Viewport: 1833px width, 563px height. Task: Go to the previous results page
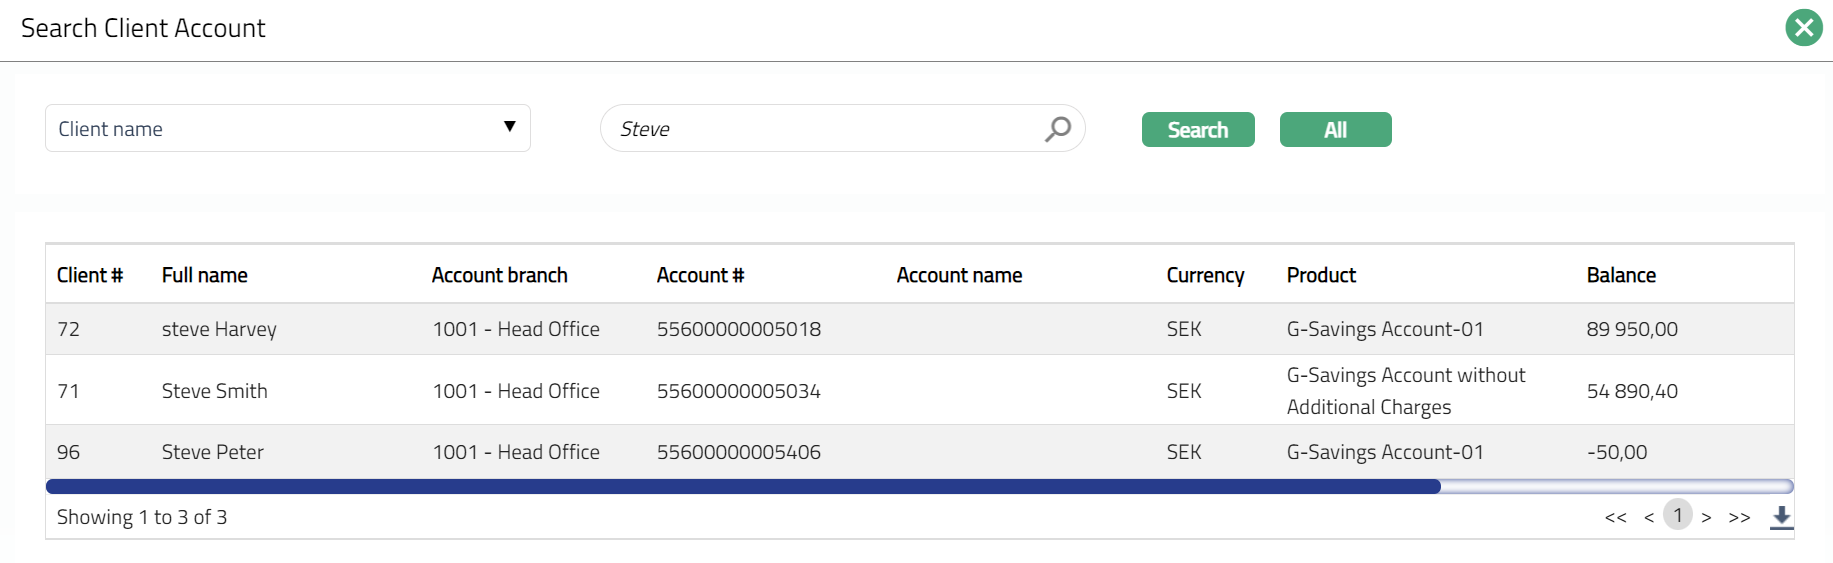coord(1649,517)
